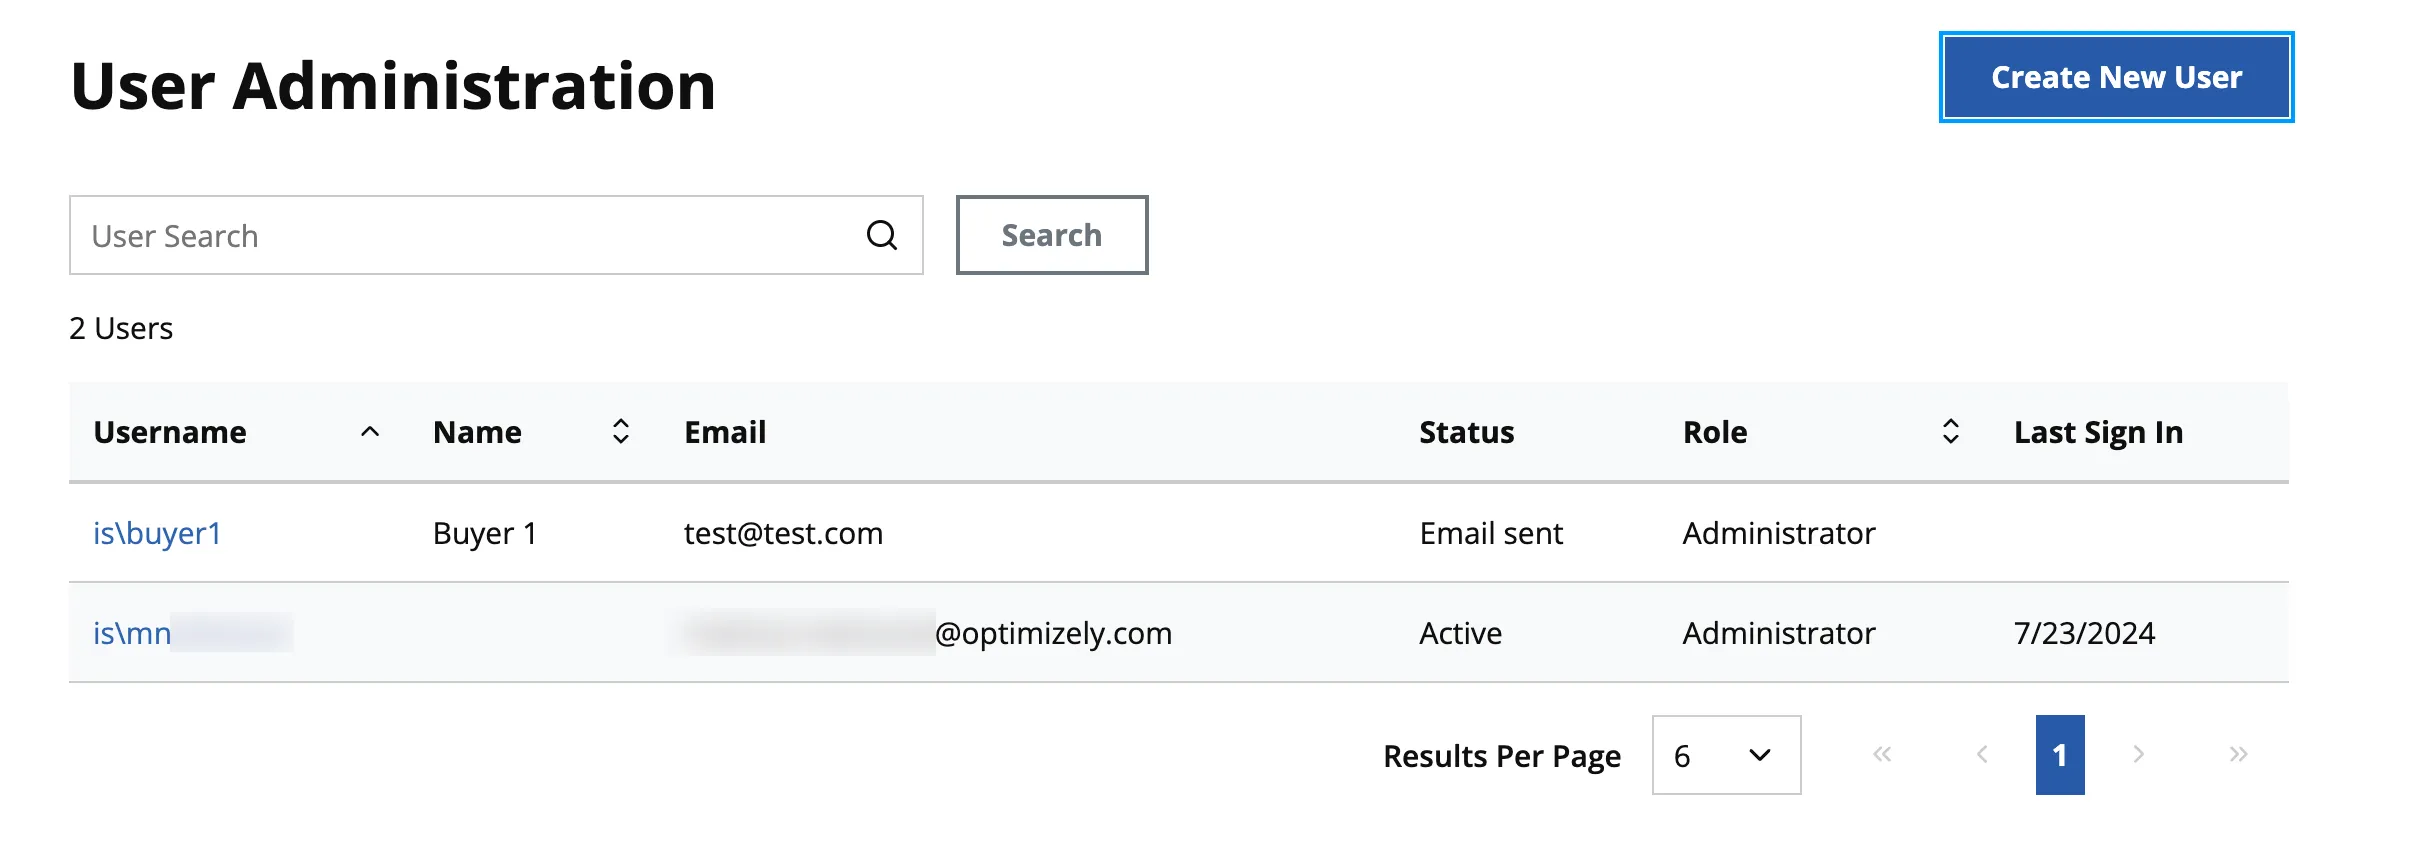Sort by Name column arrows
This screenshot has height=862, width=2420.
coord(621,432)
